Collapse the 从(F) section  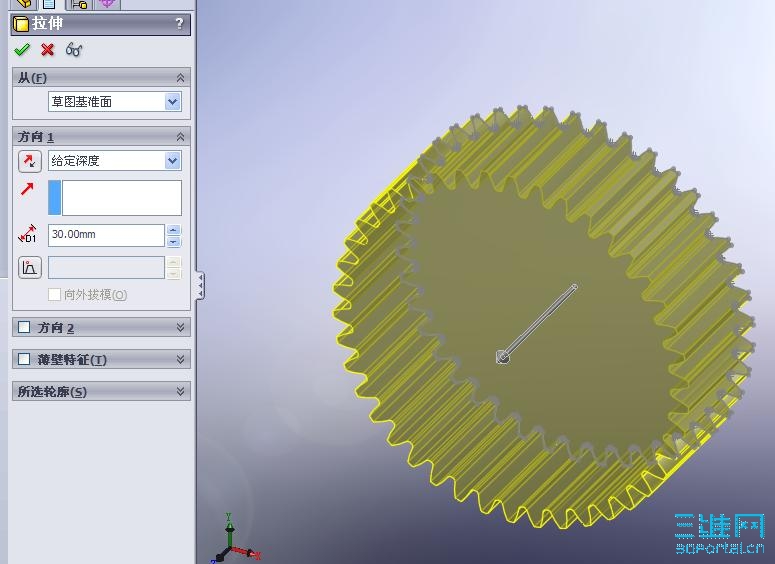pyautogui.click(x=180, y=78)
